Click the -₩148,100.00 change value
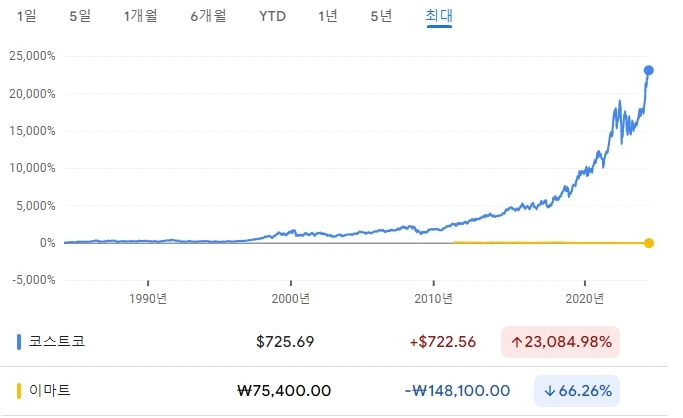This screenshot has height=418, width=683. tap(457, 391)
